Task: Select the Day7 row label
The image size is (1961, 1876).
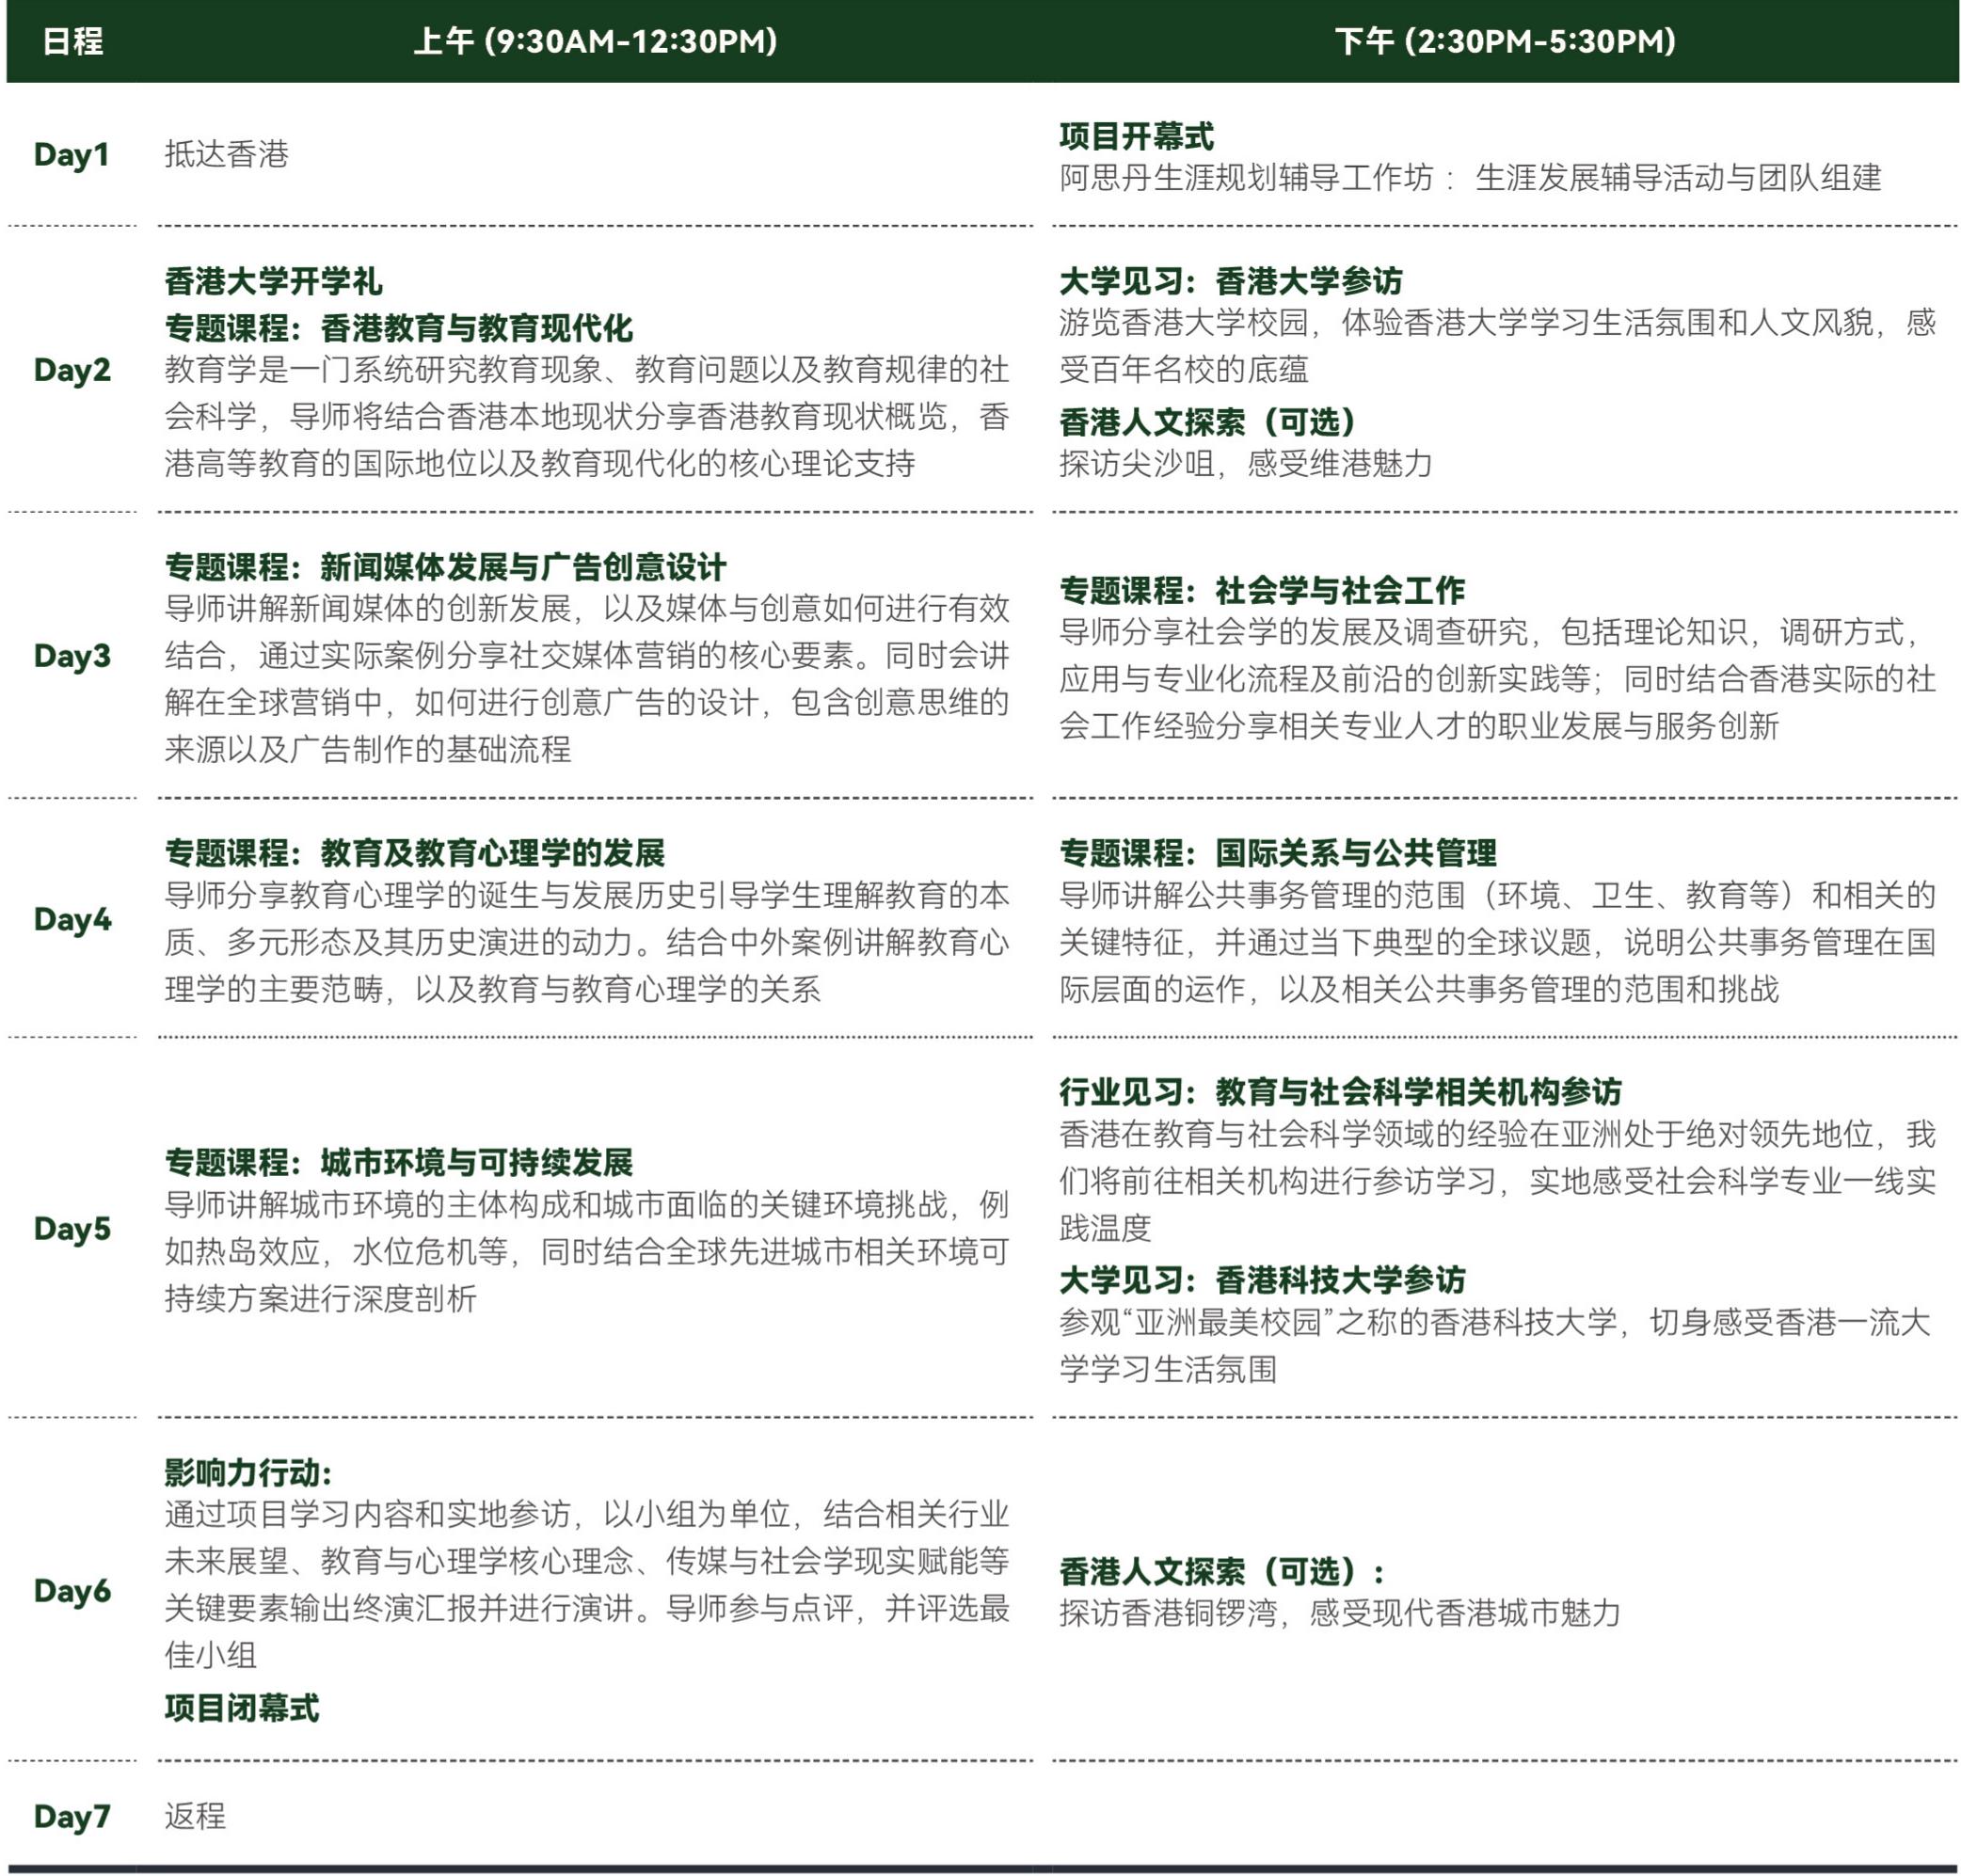Action: 72,1815
